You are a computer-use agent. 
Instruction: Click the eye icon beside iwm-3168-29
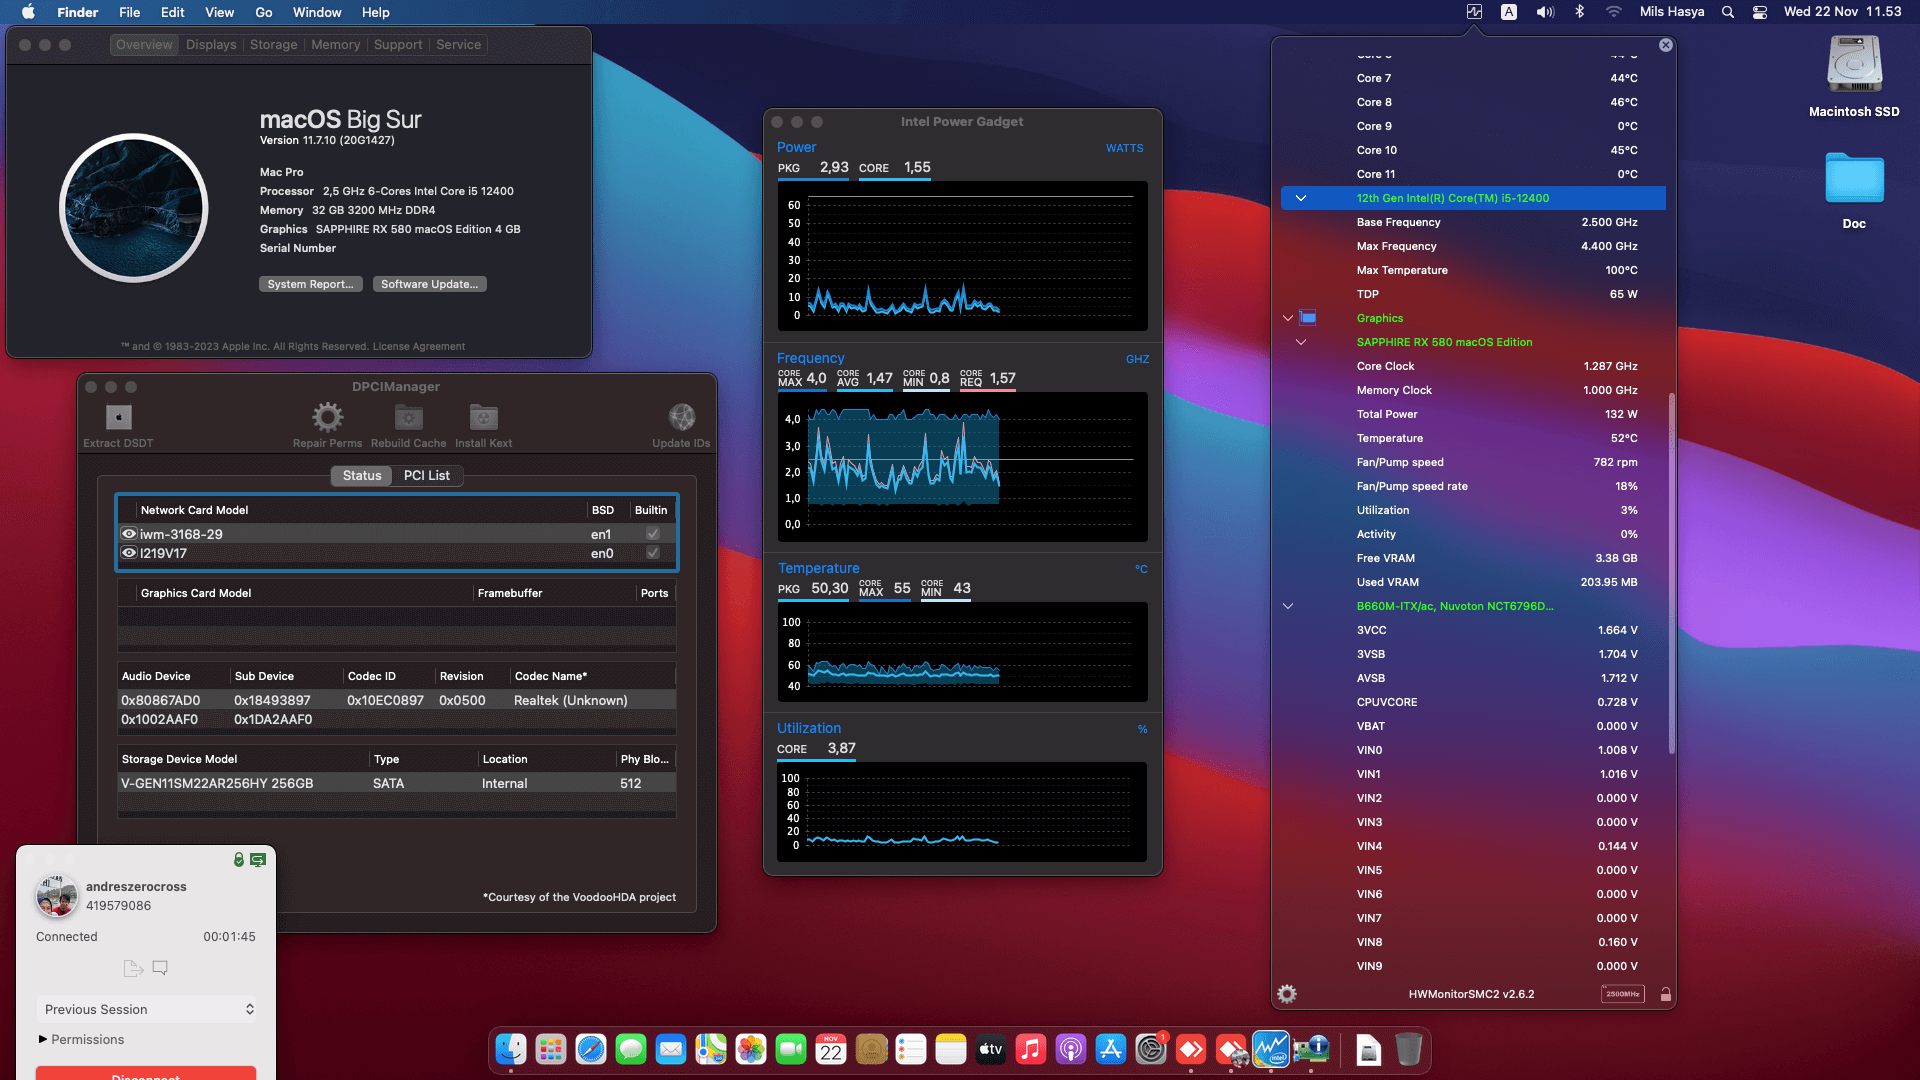click(x=129, y=534)
